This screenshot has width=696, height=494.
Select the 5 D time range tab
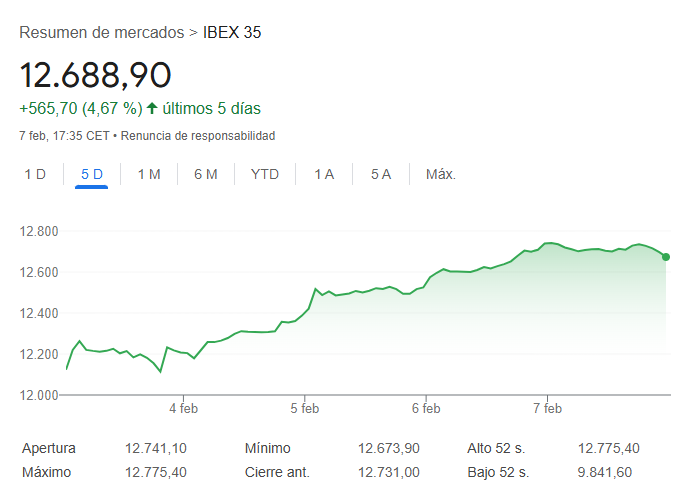pos(92,174)
